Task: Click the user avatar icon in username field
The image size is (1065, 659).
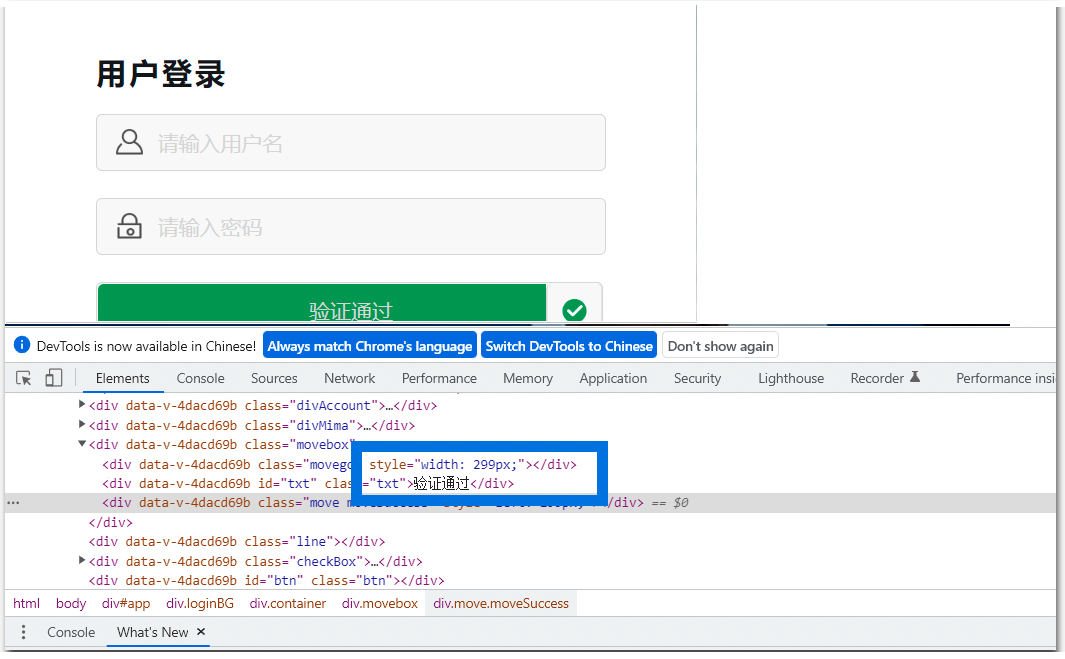Action: [129, 143]
